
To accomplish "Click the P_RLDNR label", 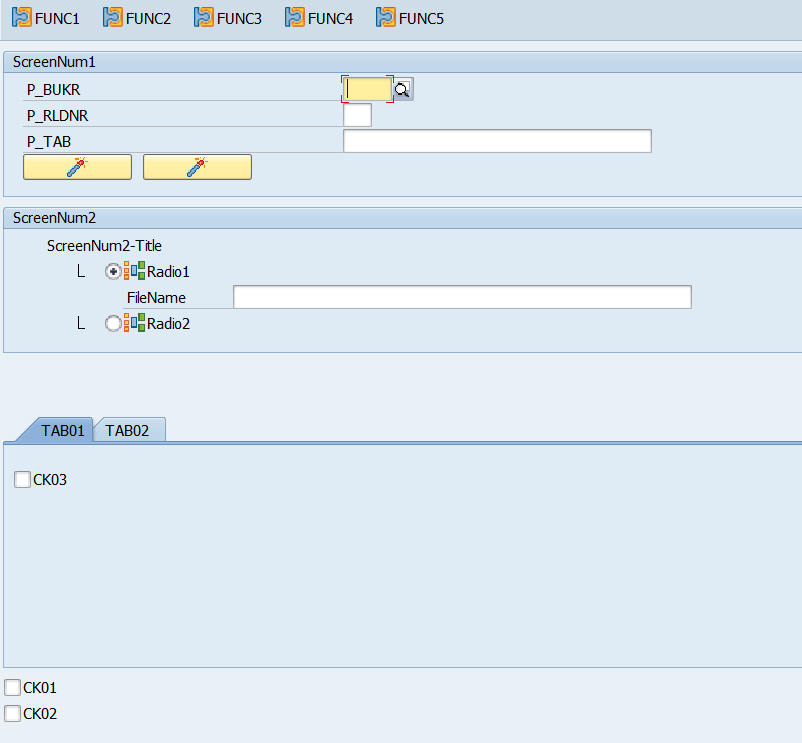I will (x=58, y=116).
